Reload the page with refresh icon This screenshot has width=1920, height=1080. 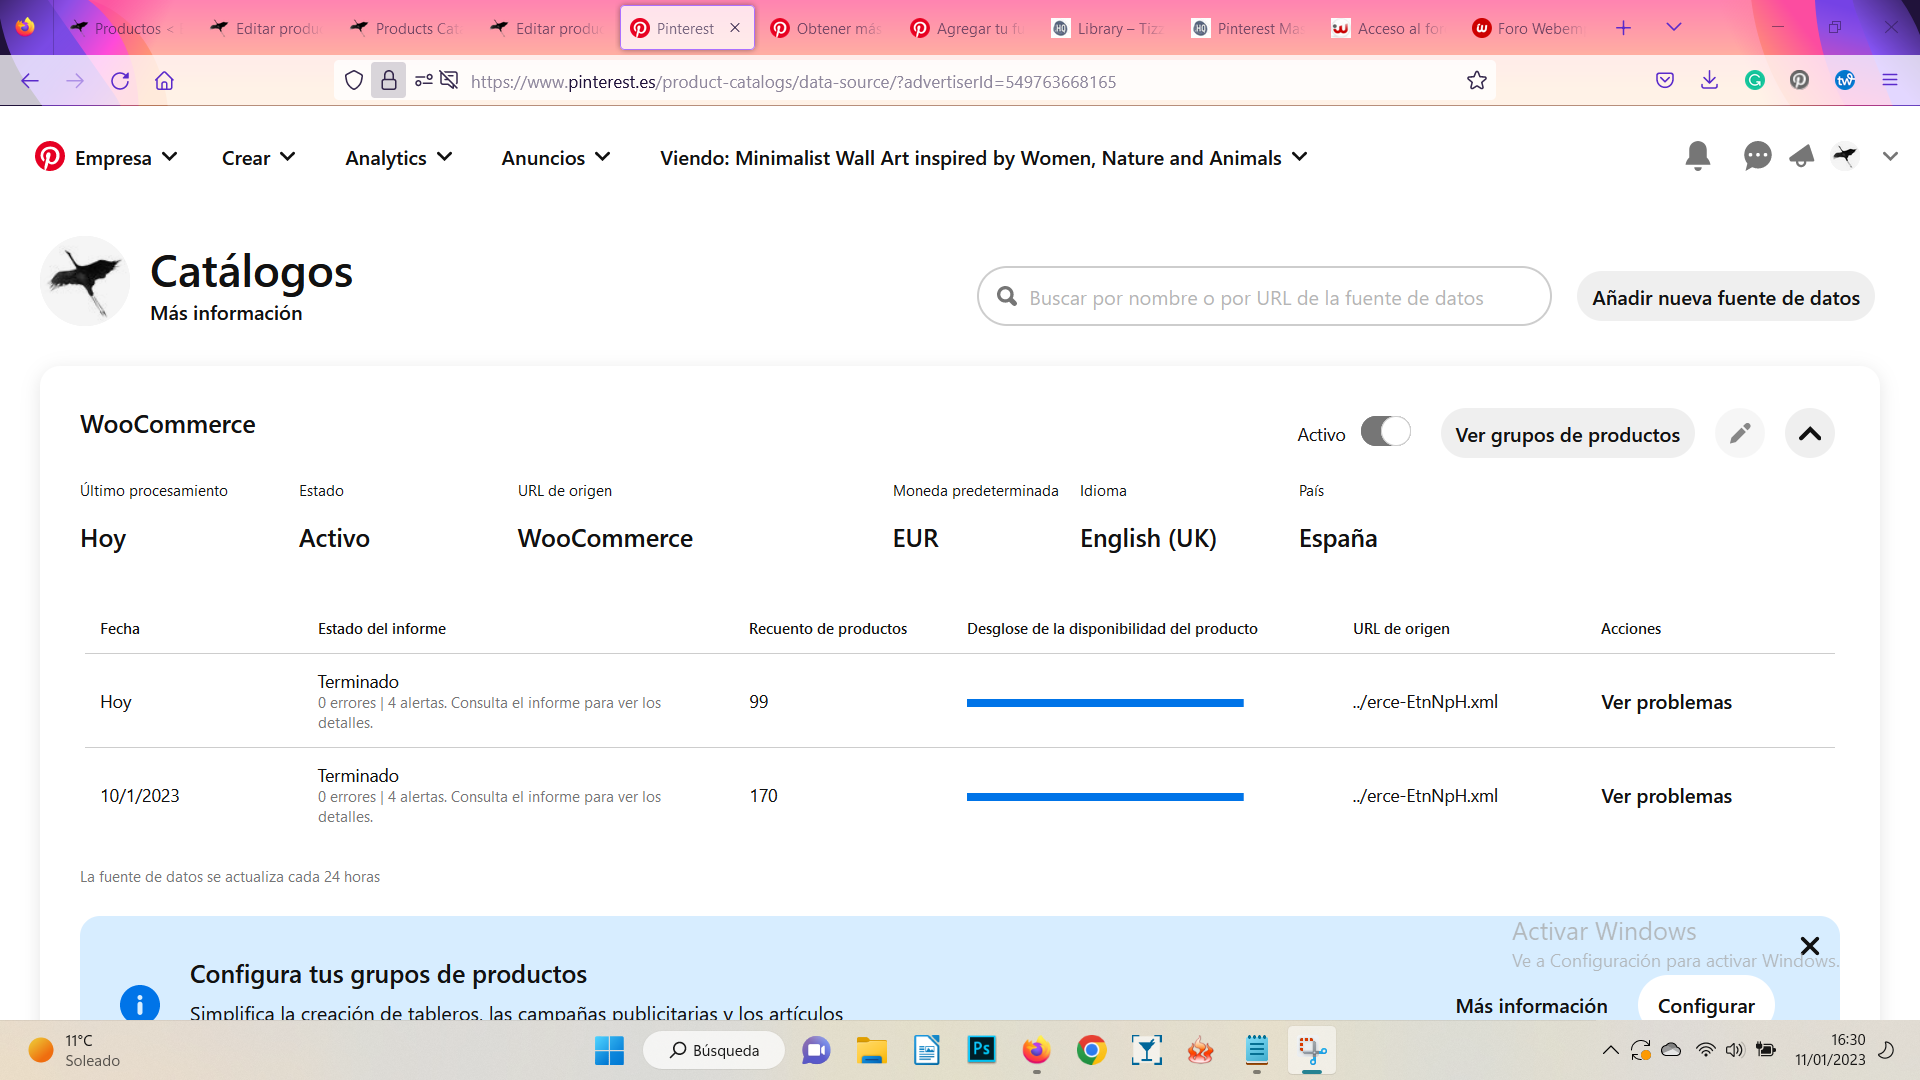(120, 81)
